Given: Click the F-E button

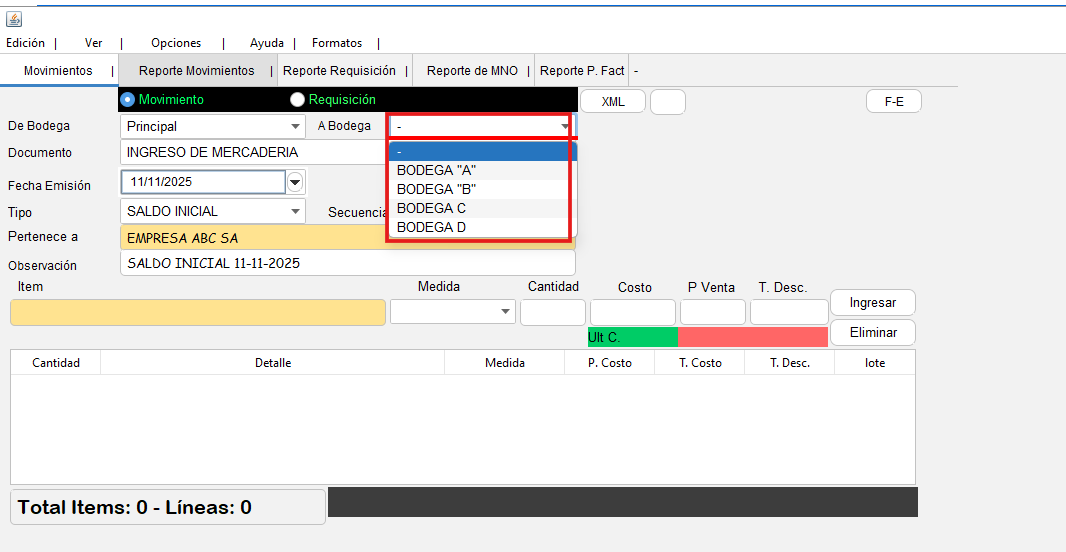Looking at the screenshot, I should coord(893,101).
